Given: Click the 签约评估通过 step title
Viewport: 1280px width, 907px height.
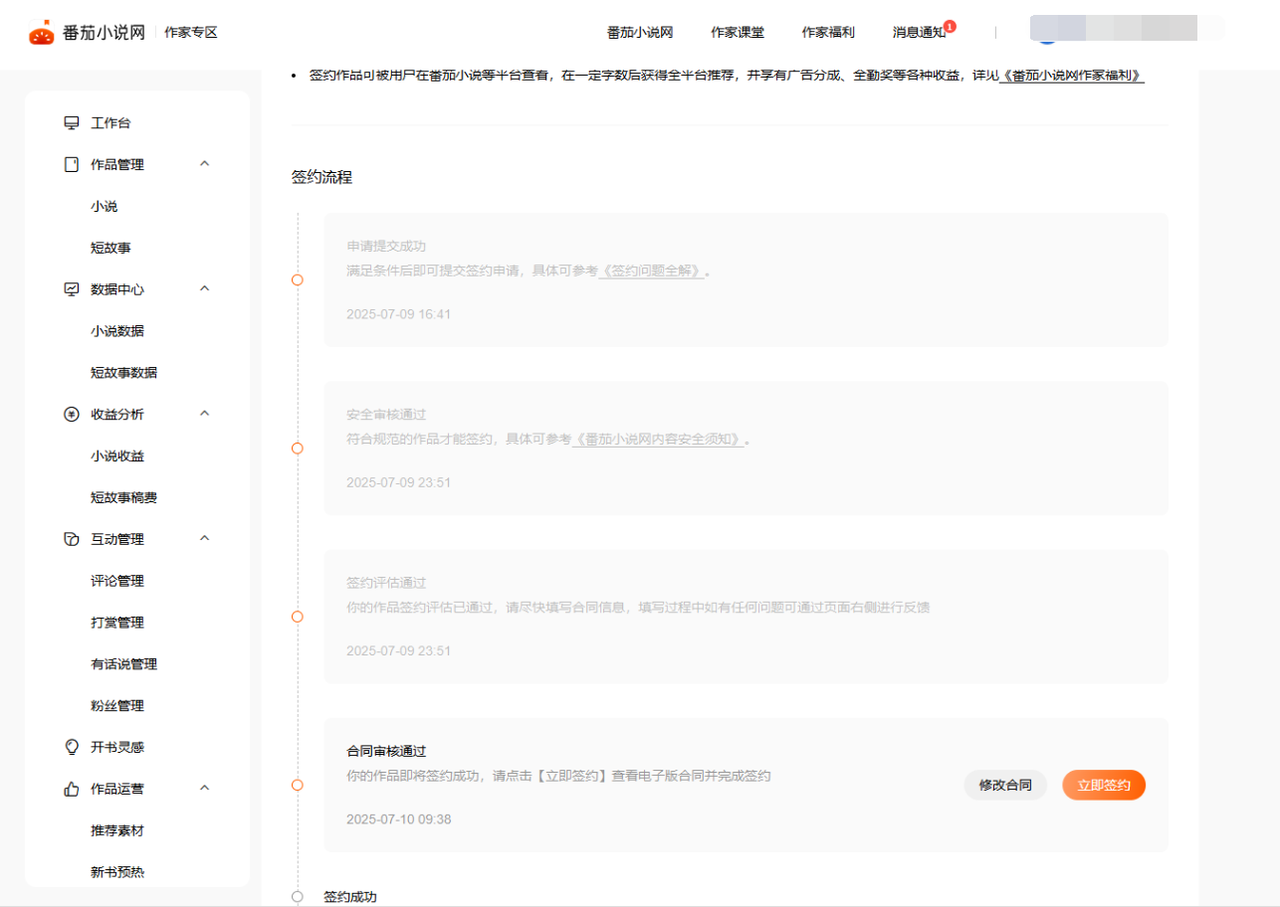Looking at the screenshot, I should point(387,583).
